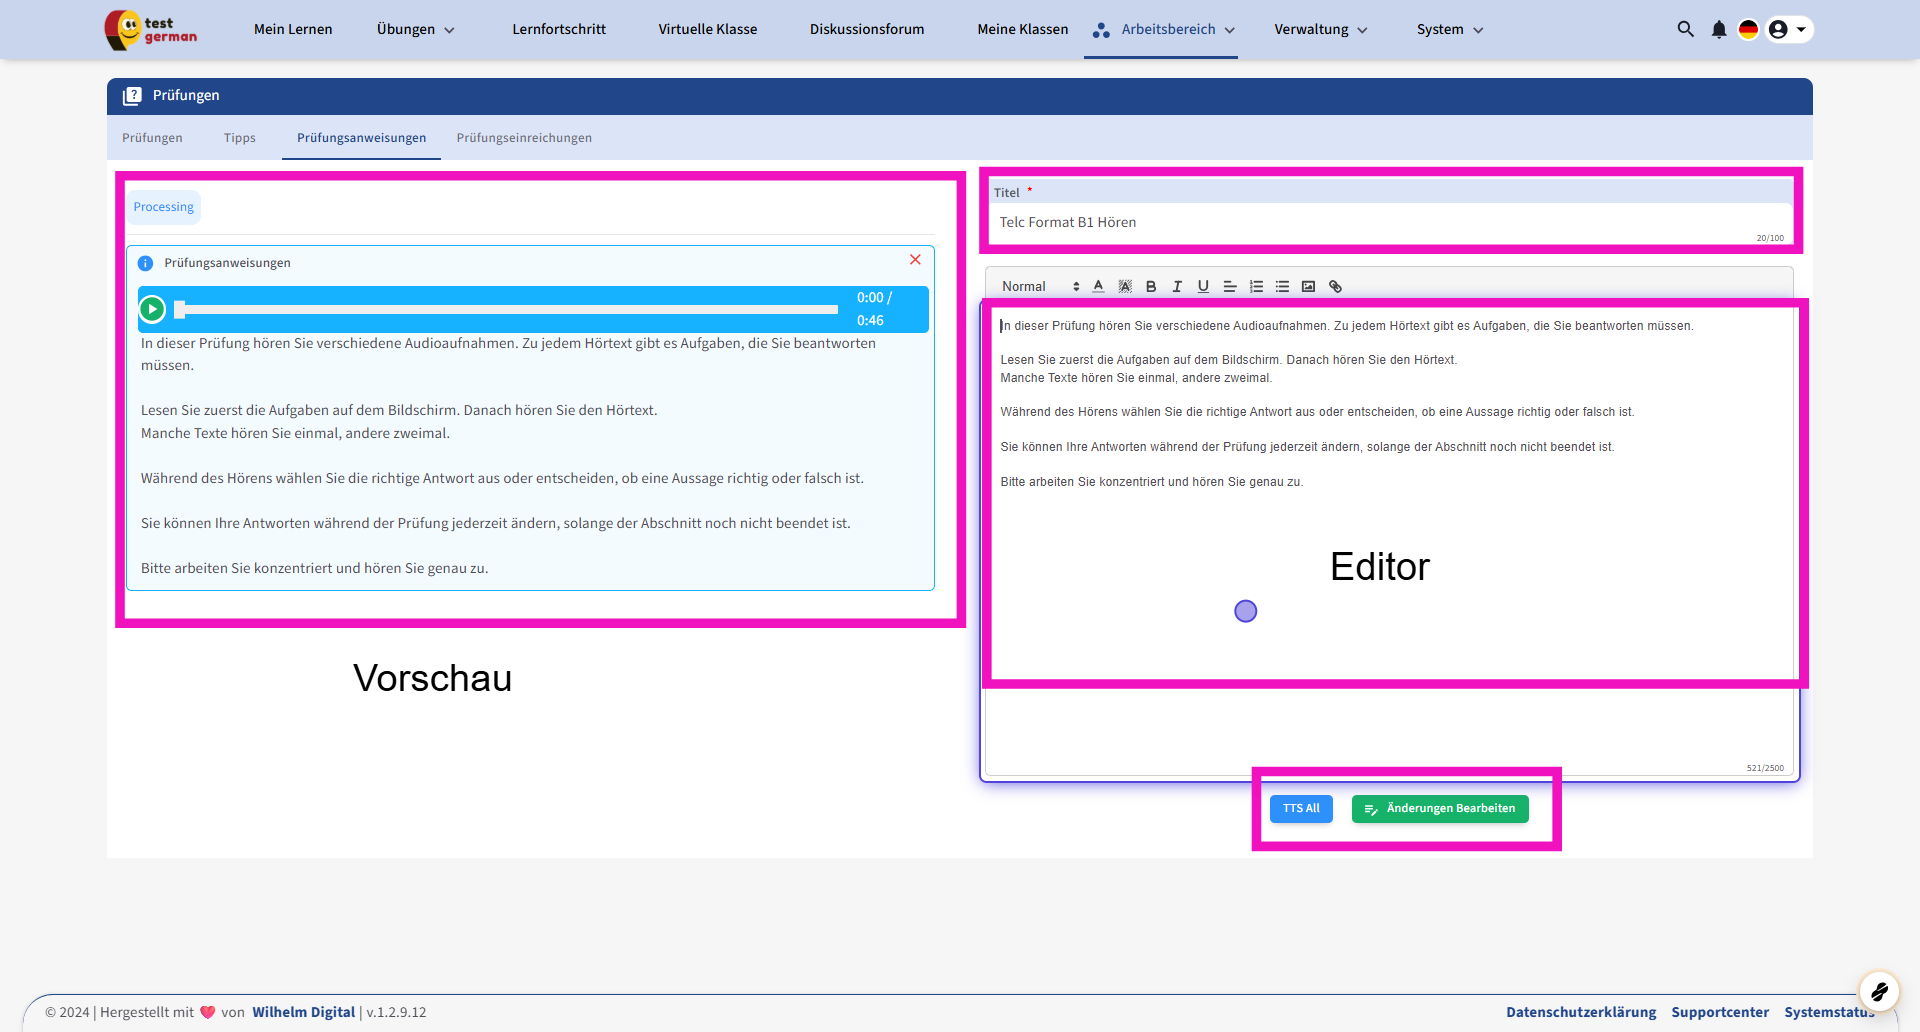Image resolution: width=1920 pixels, height=1032 pixels.
Task: Insert a bullet list
Action: click(1282, 287)
